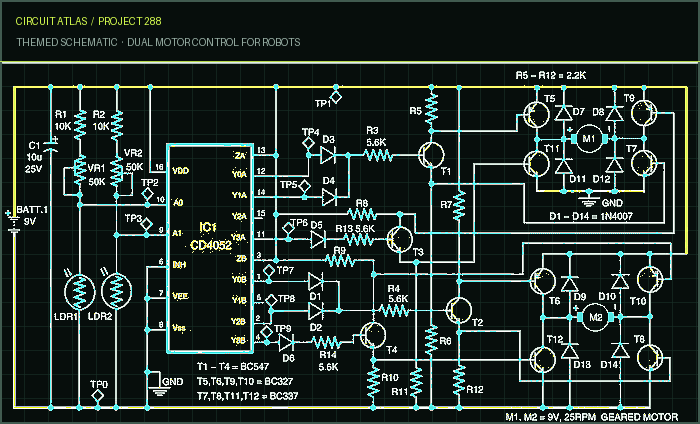This screenshot has width=700, height=424.
Task: Click the T4 transistor symbol
Action: (x=373, y=336)
